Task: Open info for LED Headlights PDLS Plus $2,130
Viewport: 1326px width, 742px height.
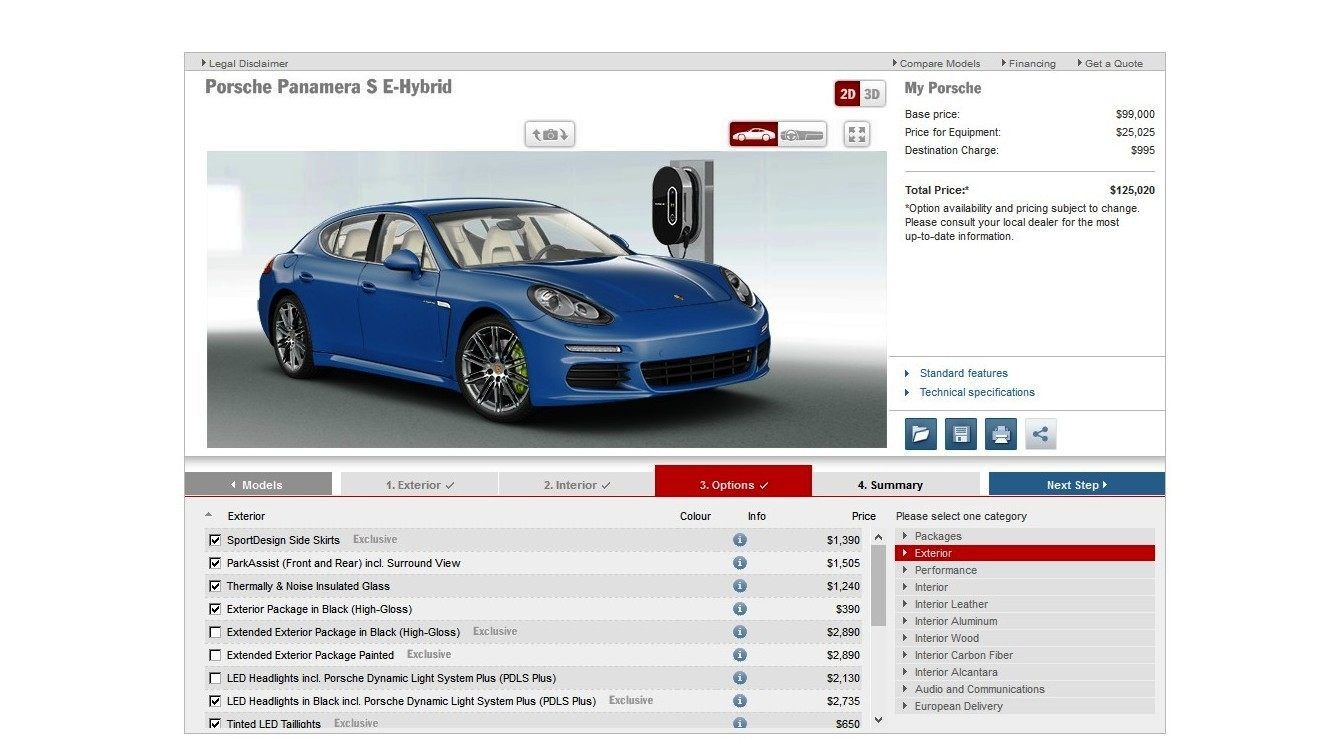Action: (x=740, y=678)
